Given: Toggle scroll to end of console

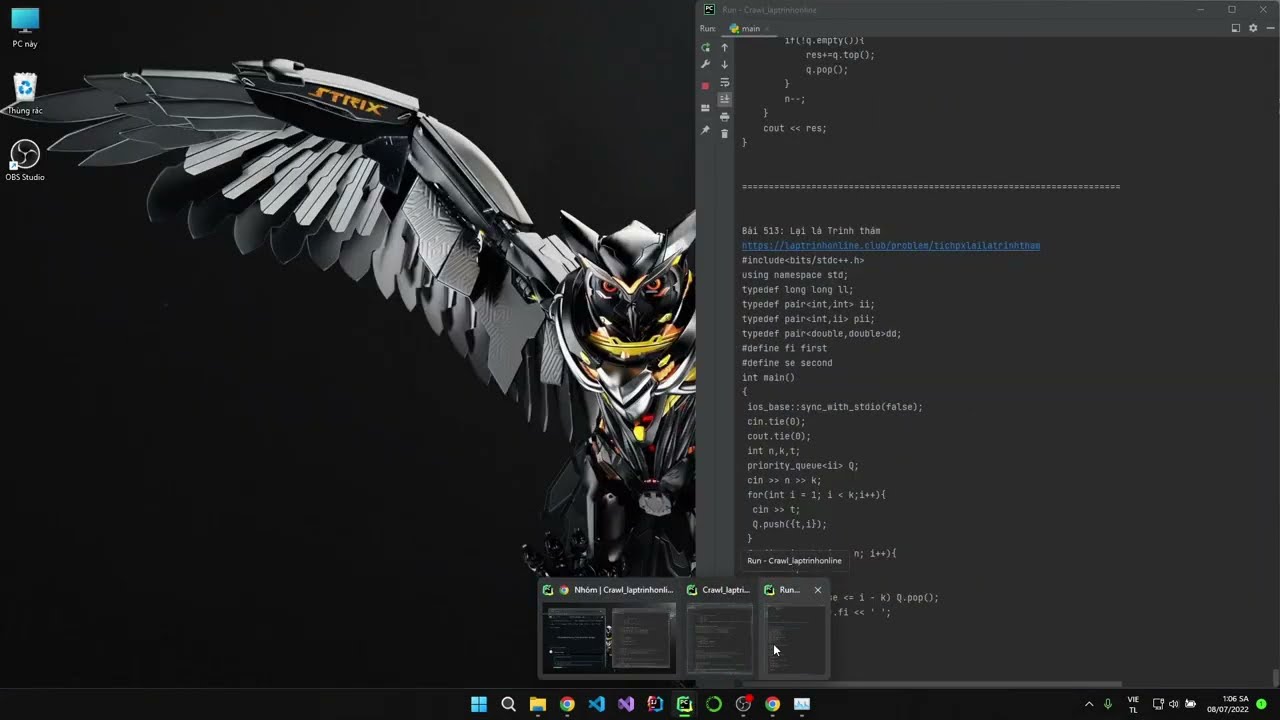Looking at the screenshot, I should [725, 99].
